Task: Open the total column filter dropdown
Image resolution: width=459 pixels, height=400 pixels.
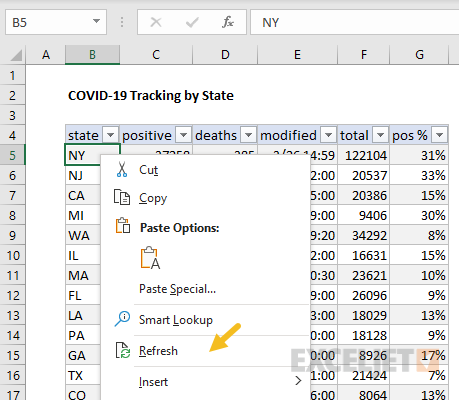Action: [380, 135]
